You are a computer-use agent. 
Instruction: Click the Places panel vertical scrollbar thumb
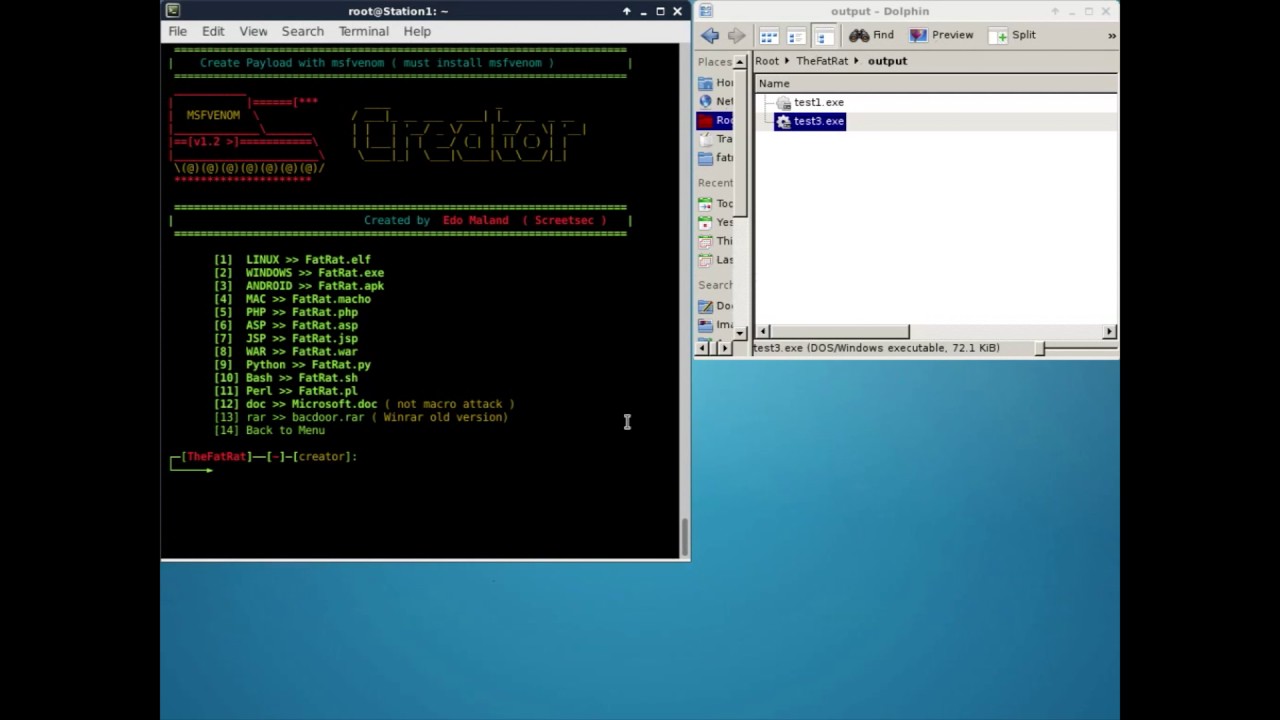740,143
